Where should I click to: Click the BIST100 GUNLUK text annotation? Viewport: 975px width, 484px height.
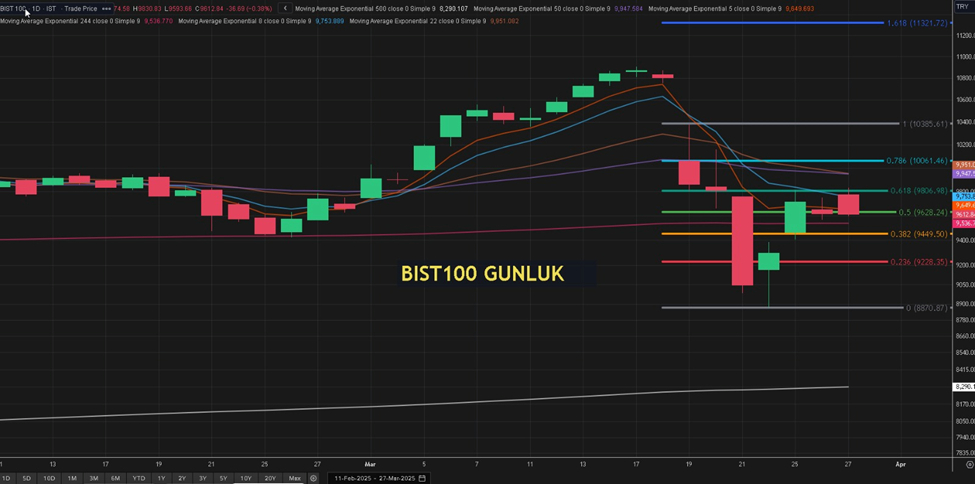(x=482, y=273)
